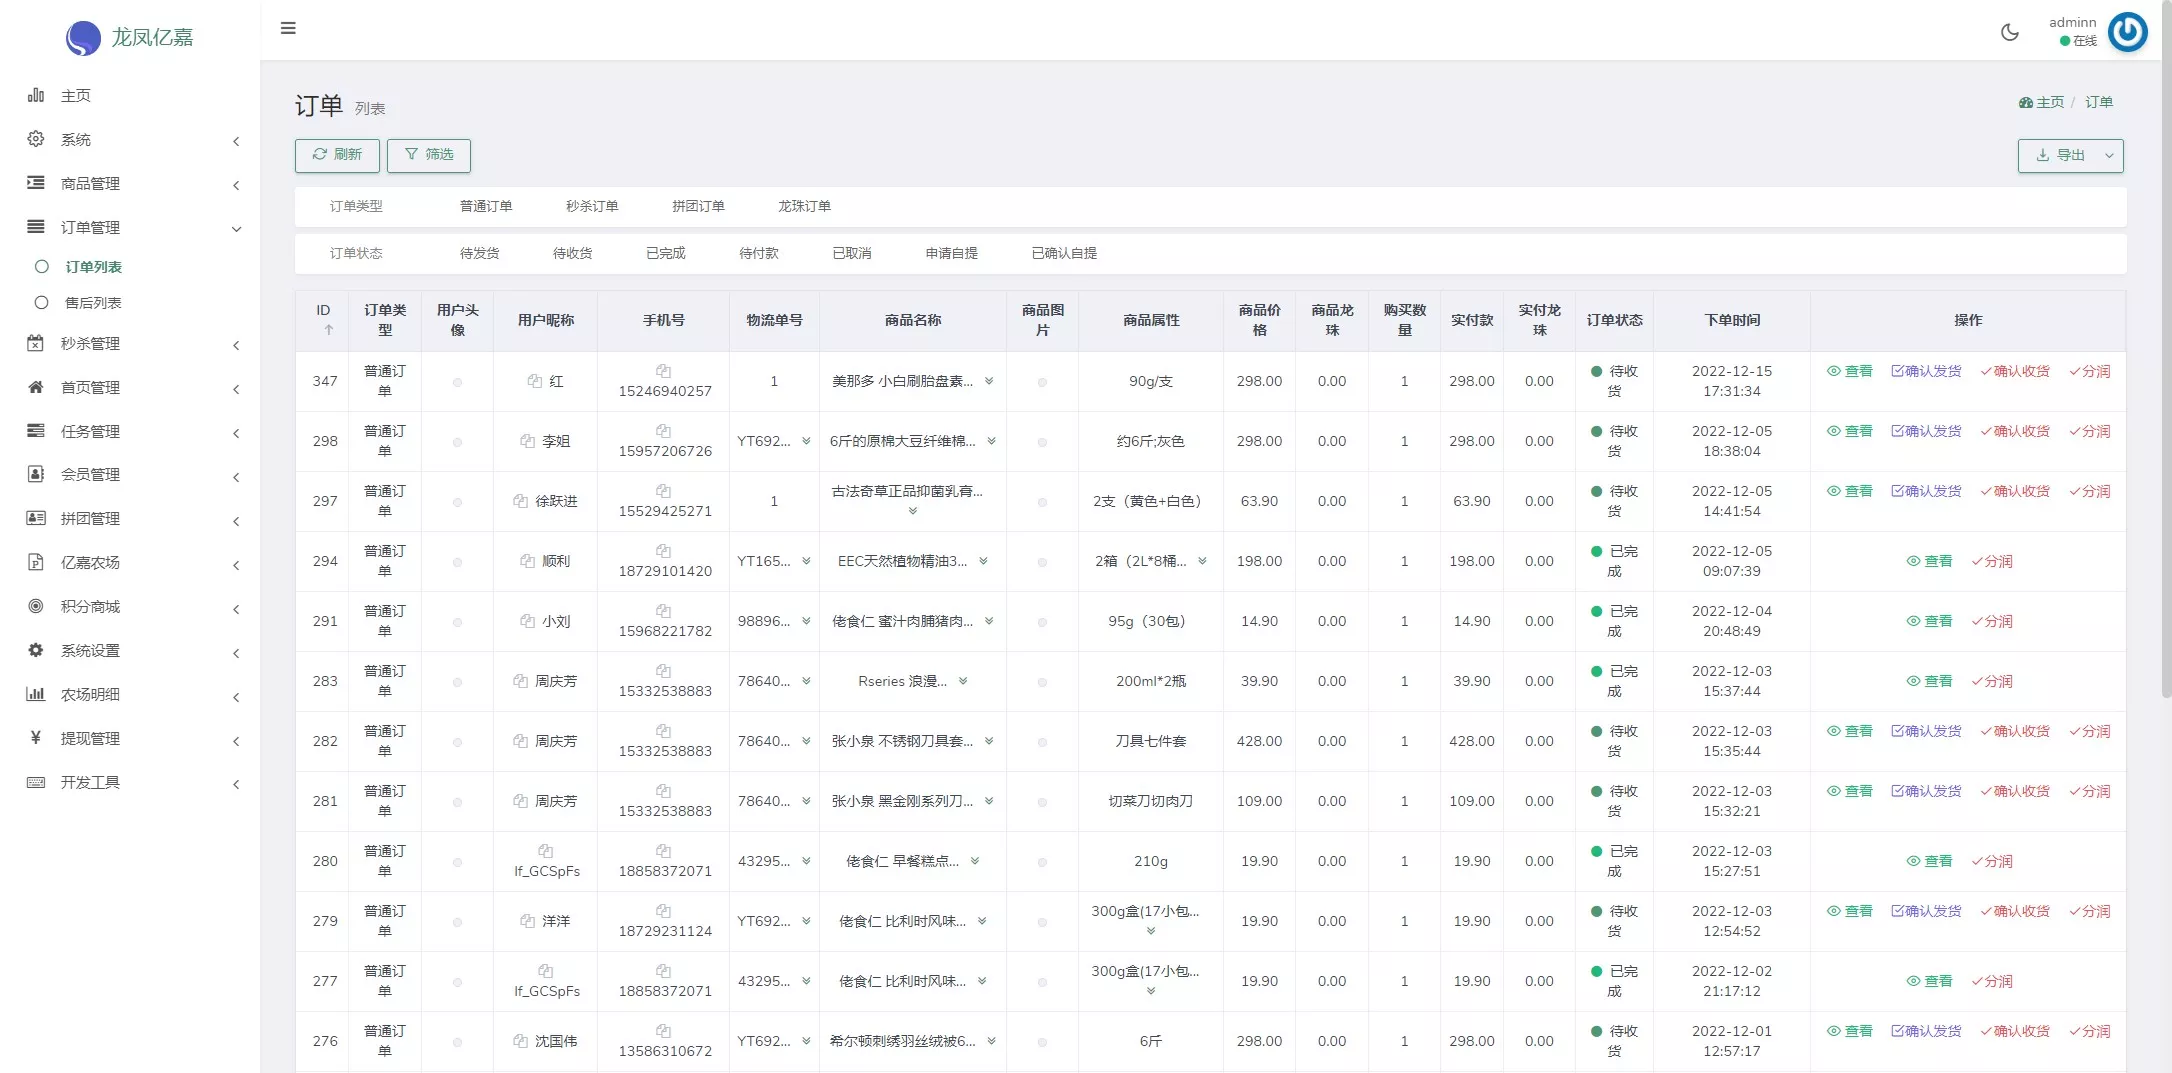Viewport: 2172px width, 1073px height.
Task: View order 294 via the eye 查看 link
Action: 1929,561
